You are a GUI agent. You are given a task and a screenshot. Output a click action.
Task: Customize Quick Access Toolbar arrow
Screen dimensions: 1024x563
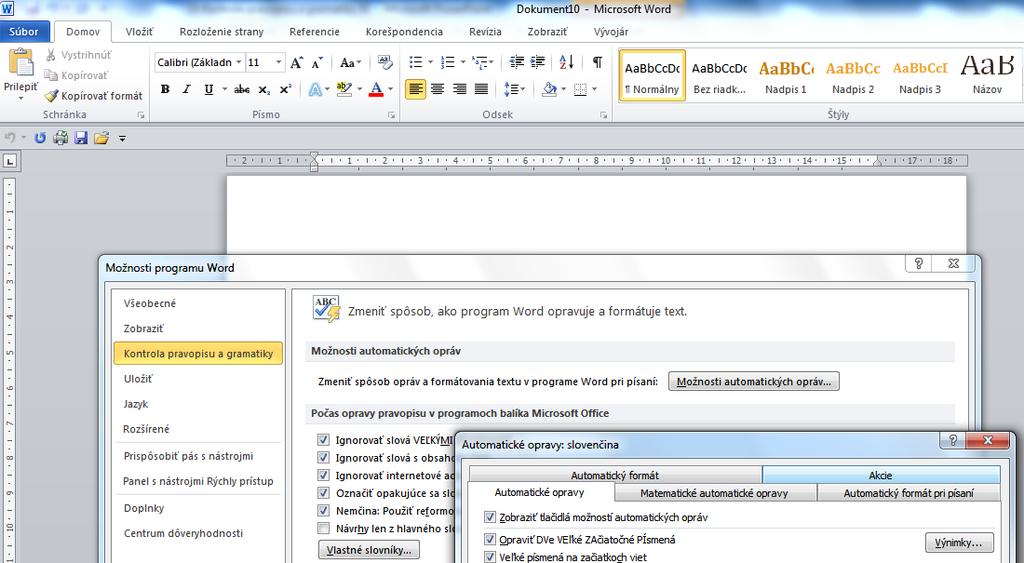pos(122,138)
